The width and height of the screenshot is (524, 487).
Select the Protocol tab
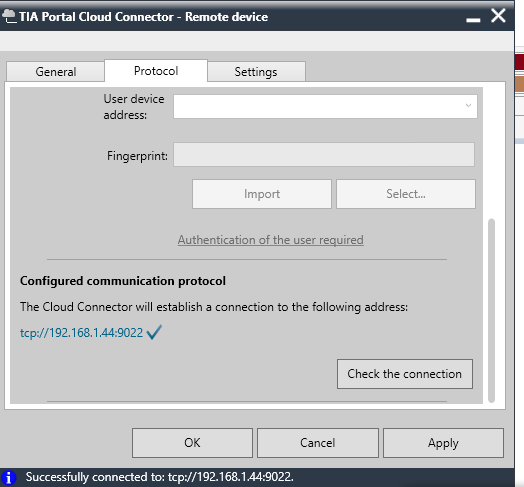click(x=156, y=71)
